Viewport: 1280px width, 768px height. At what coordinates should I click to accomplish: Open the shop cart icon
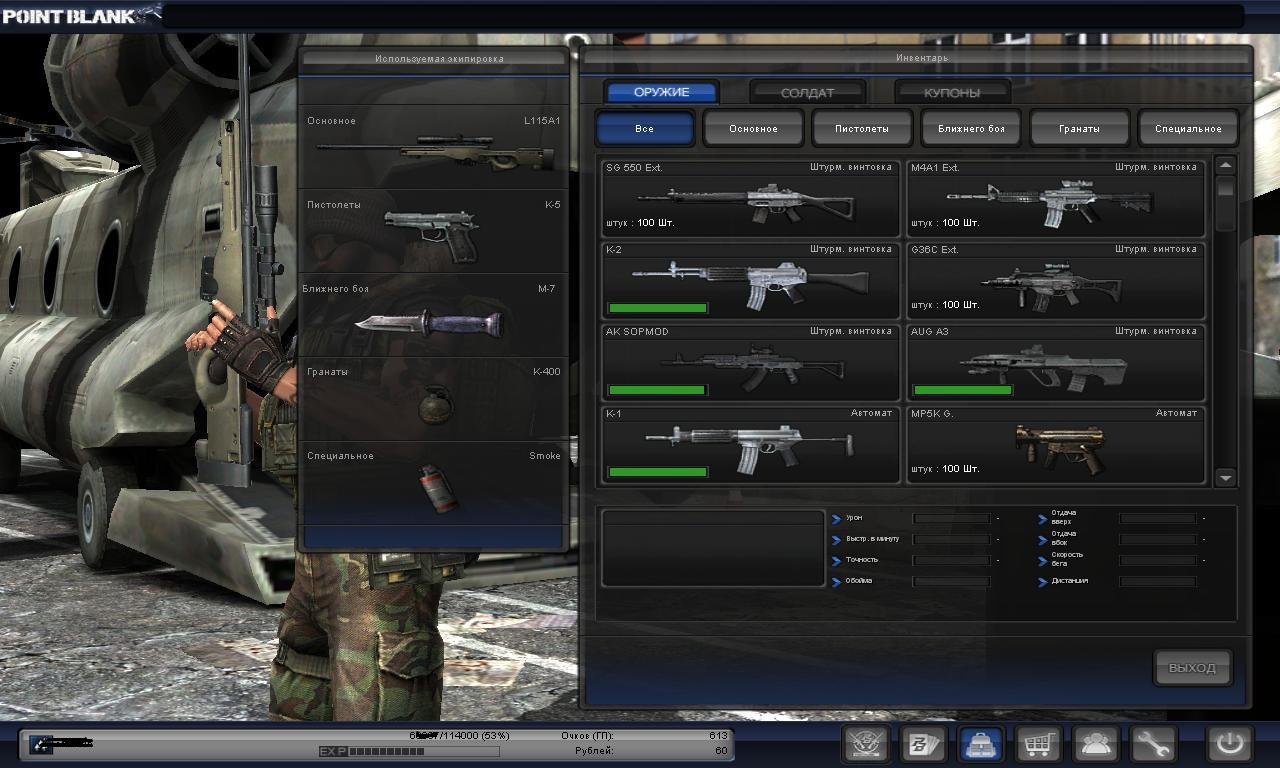pyautogui.click(x=1038, y=745)
